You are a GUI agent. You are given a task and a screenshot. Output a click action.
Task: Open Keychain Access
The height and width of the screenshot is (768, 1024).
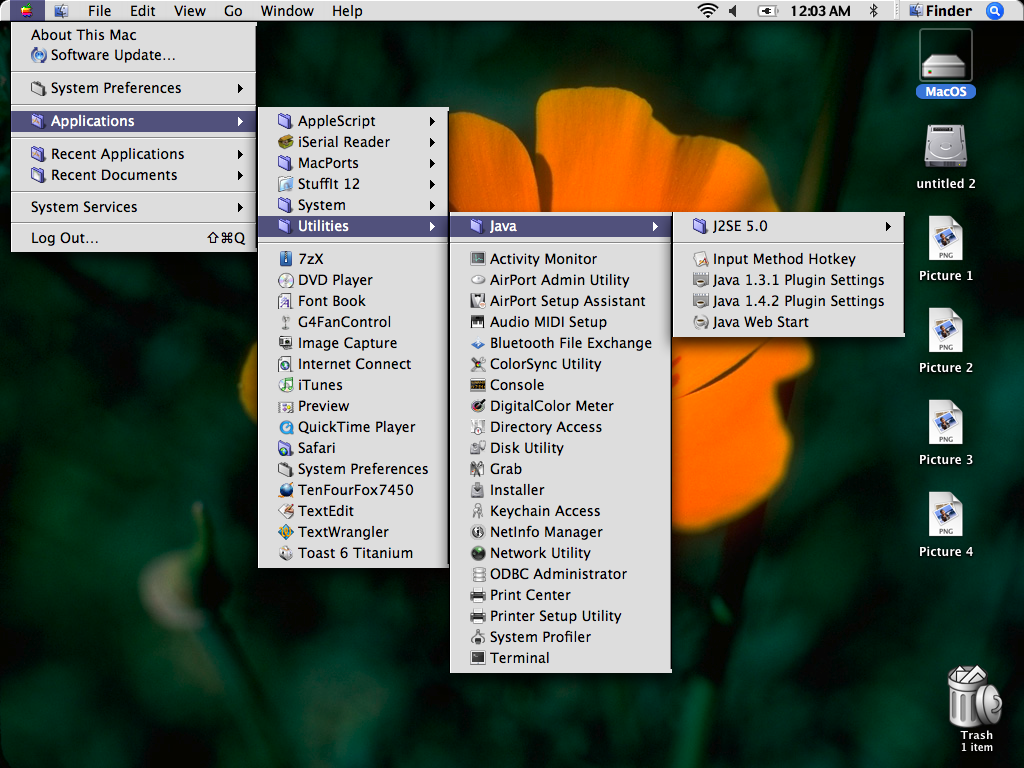[560, 511]
